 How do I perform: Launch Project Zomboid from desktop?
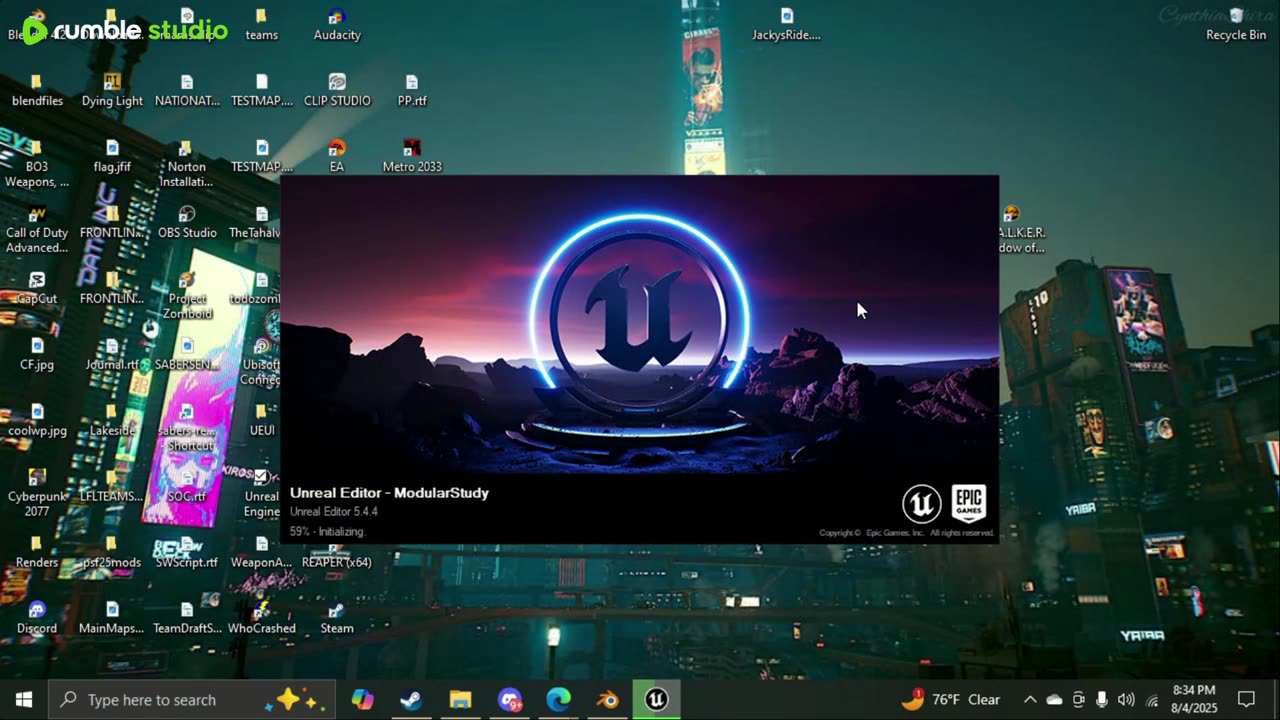[187, 296]
